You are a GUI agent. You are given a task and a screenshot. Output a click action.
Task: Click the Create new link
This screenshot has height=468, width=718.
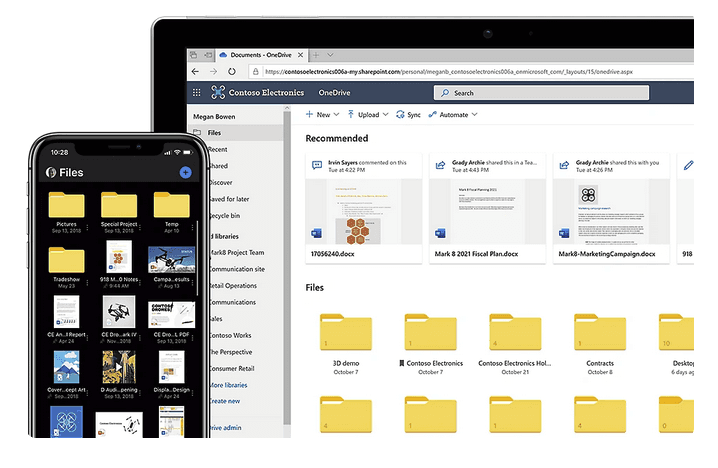[x=225, y=401]
